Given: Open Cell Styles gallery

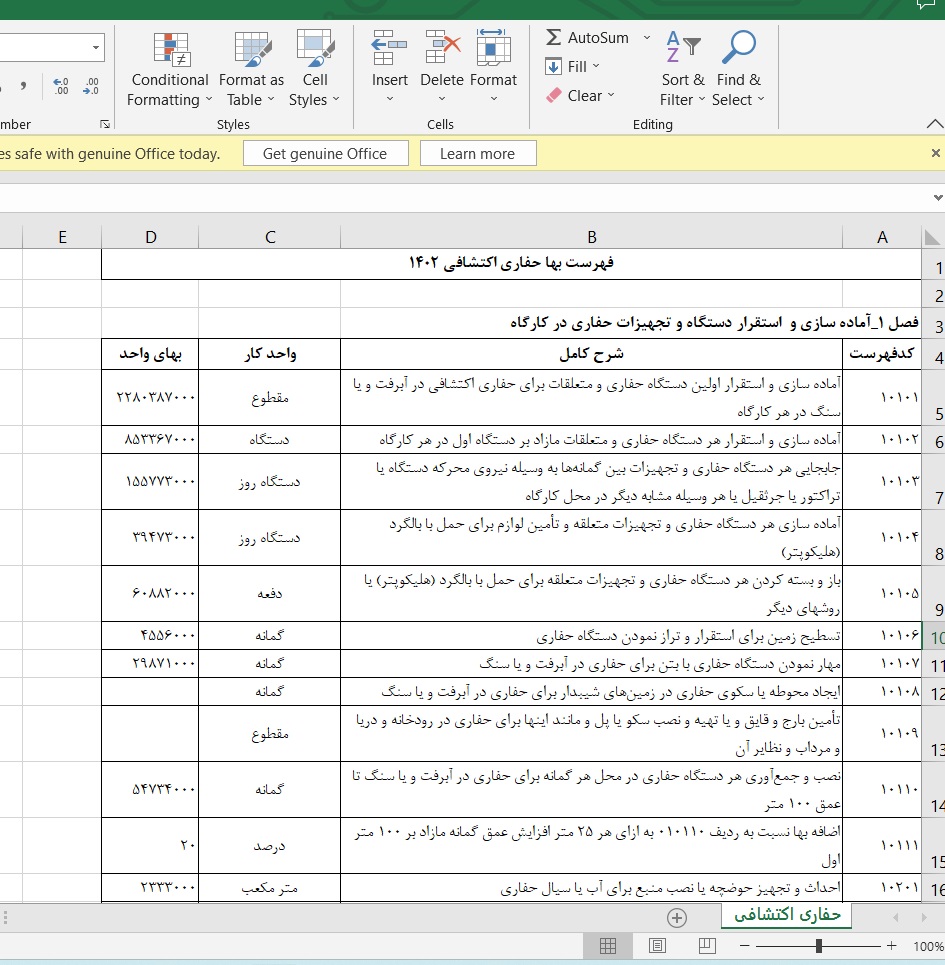Looking at the screenshot, I should coord(314,70).
